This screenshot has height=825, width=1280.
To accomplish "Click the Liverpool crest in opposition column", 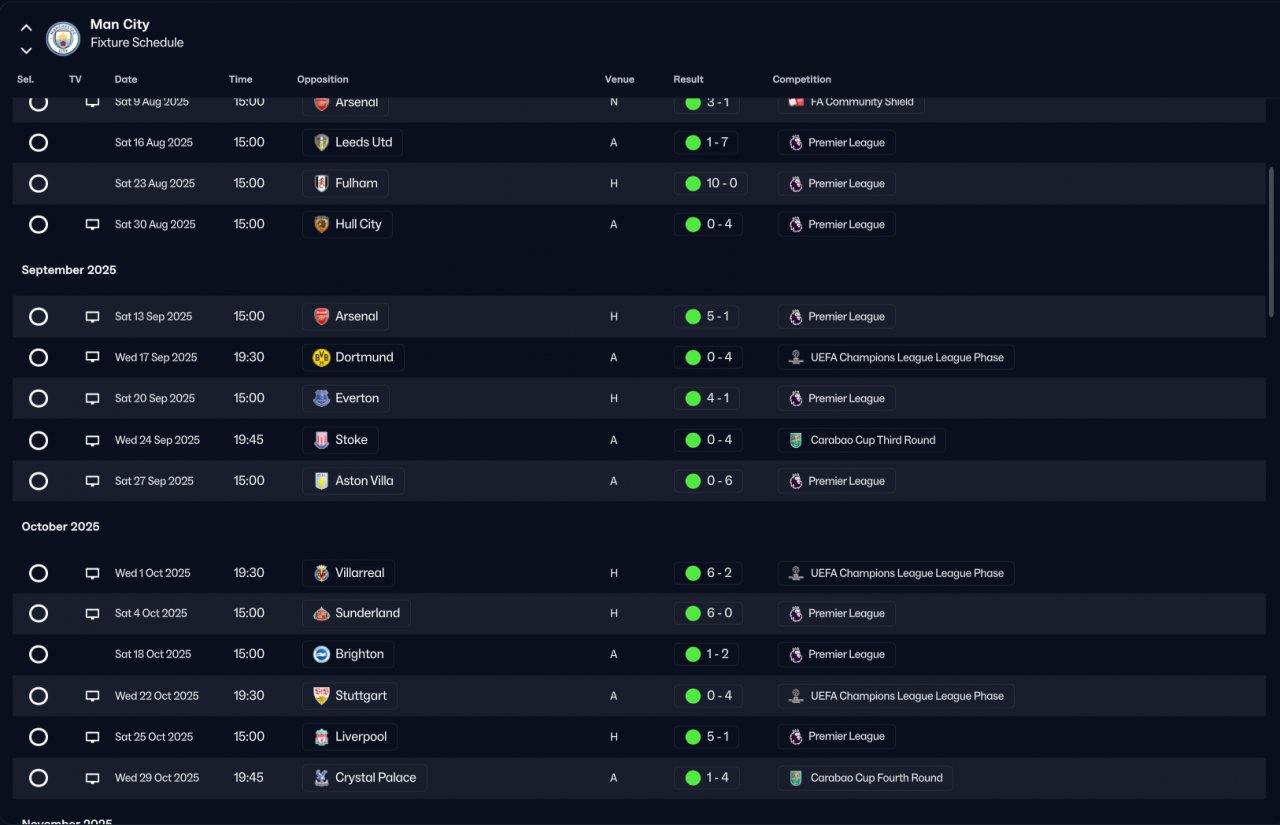I will (x=321, y=737).
